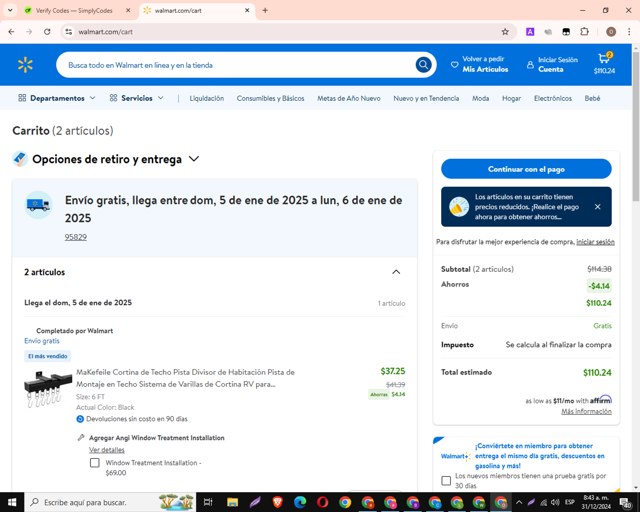Show hidden system tray icons chevron
Viewport: 640px width, 512px height.
519,502
